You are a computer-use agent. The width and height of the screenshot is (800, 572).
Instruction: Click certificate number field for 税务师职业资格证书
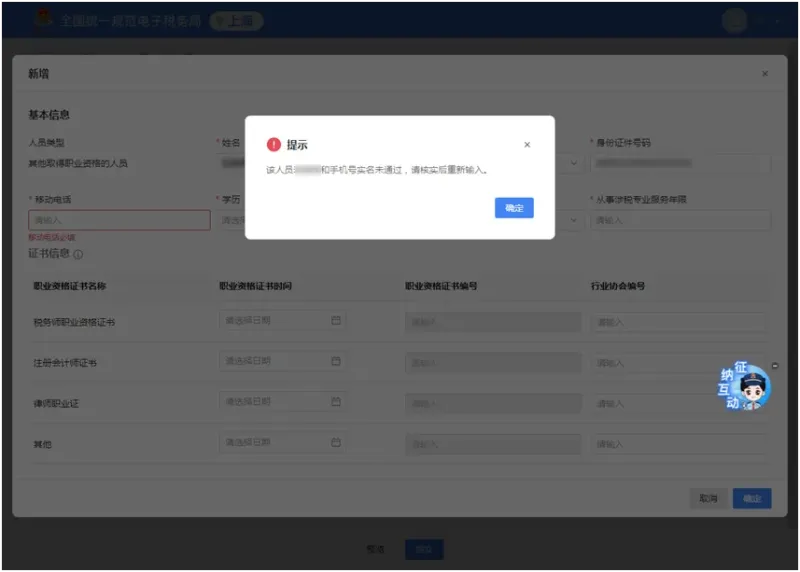pos(493,322)
